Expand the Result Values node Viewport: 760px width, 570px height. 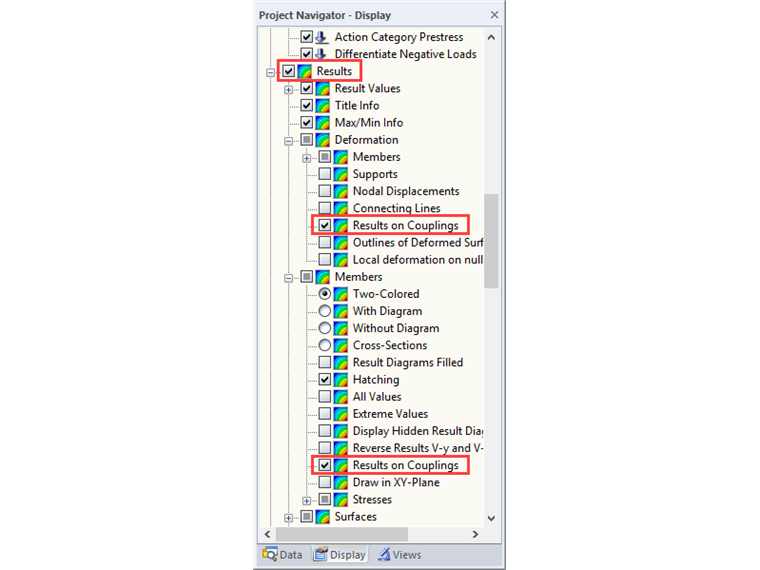pos(288,90)
